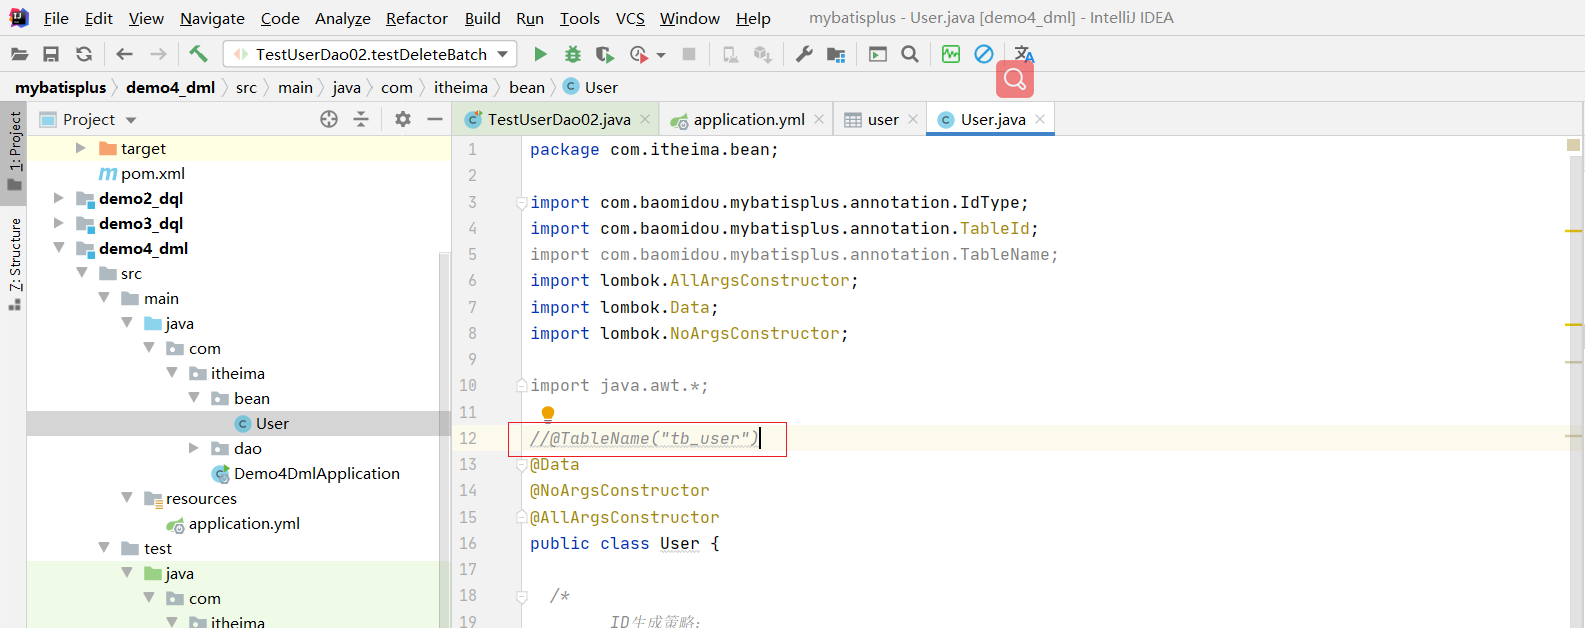Click the blue circle-slash icon

984,54
